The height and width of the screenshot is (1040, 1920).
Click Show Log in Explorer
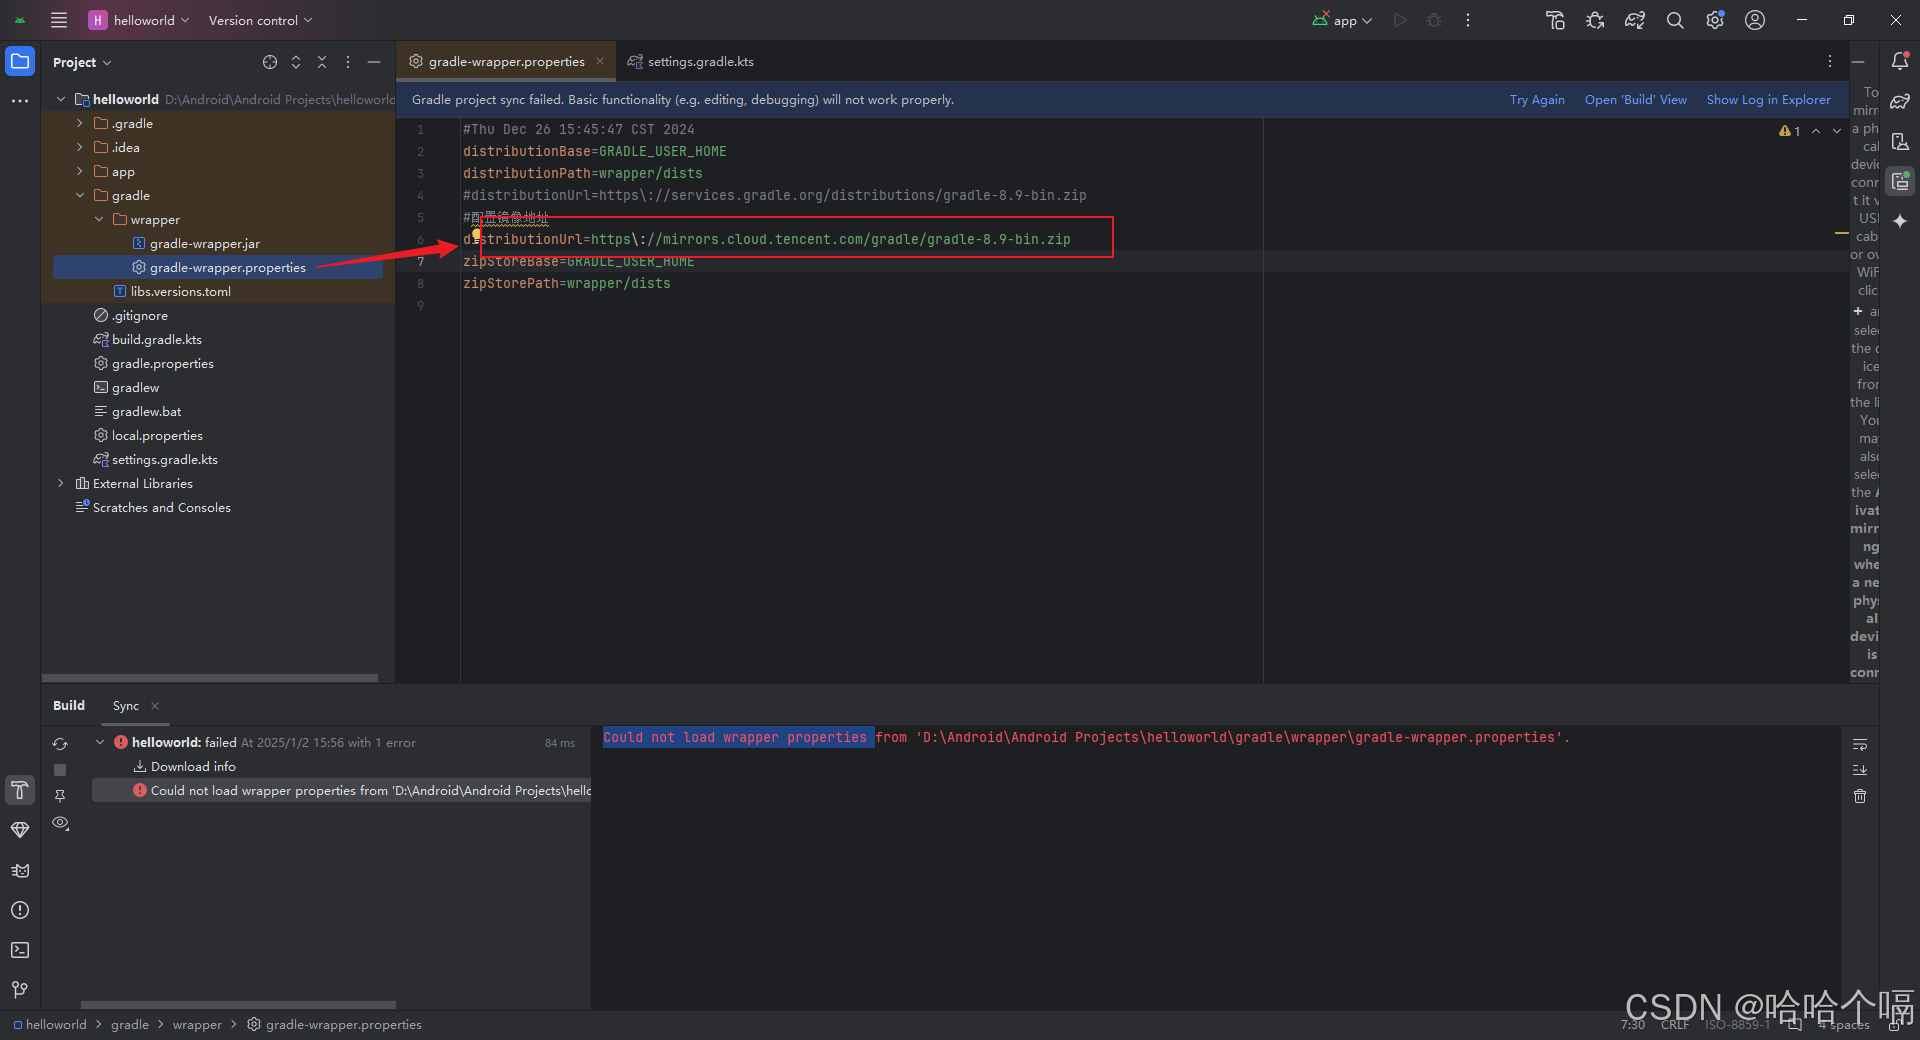coord(1768,99)
